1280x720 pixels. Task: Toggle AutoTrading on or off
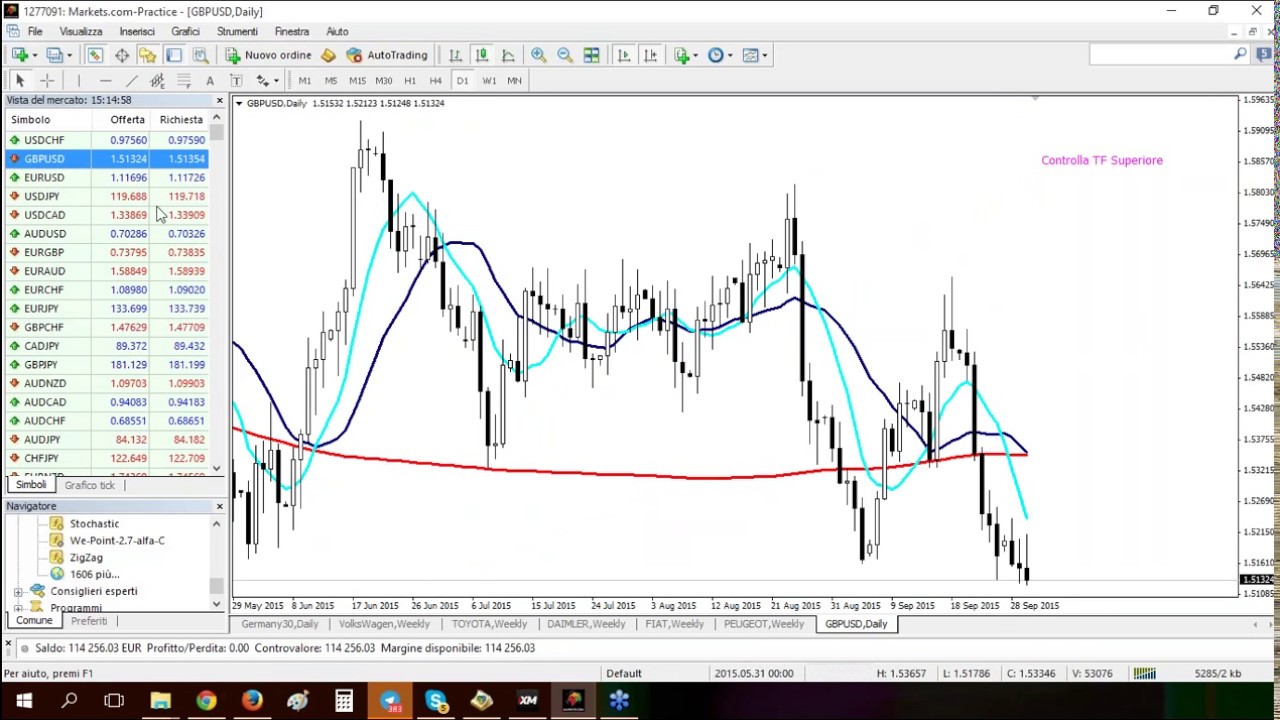tap(387, 55)
